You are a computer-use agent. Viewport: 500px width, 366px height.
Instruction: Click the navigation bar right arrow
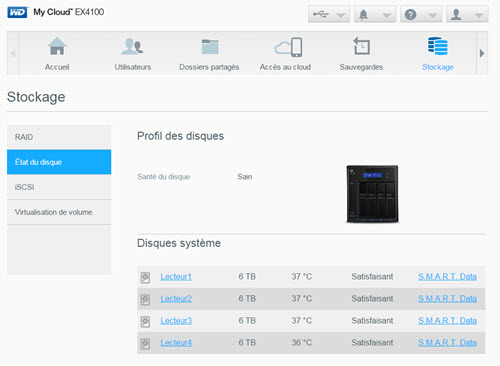482,53
